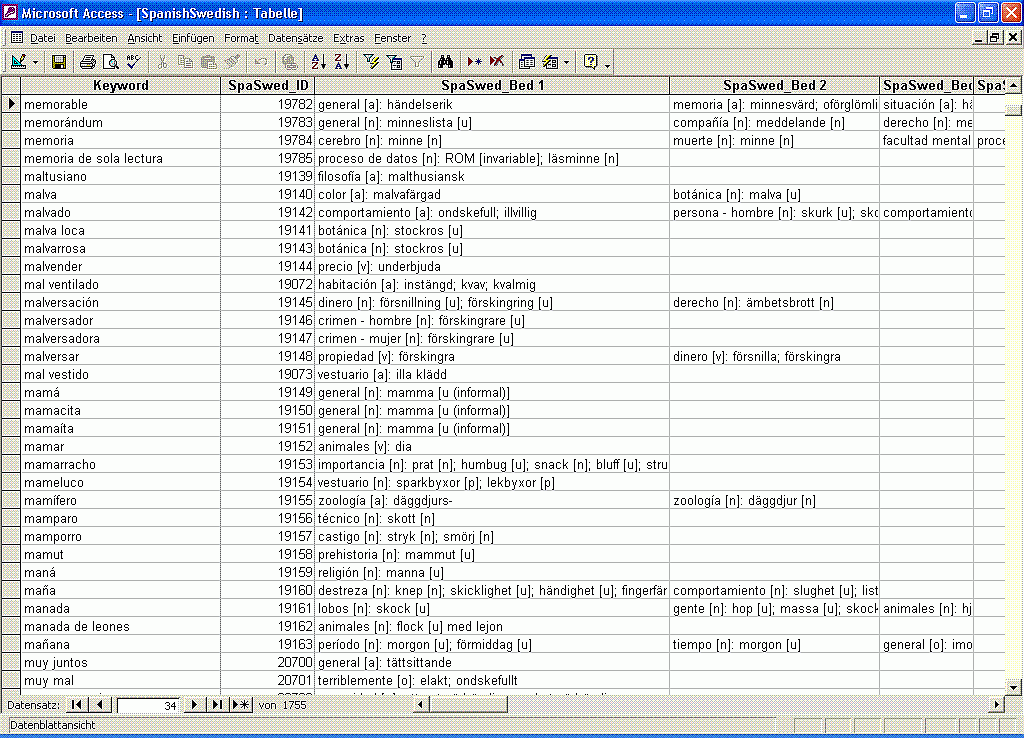
Task: Open the Fenster menu
Action: (x=392, y=38)
